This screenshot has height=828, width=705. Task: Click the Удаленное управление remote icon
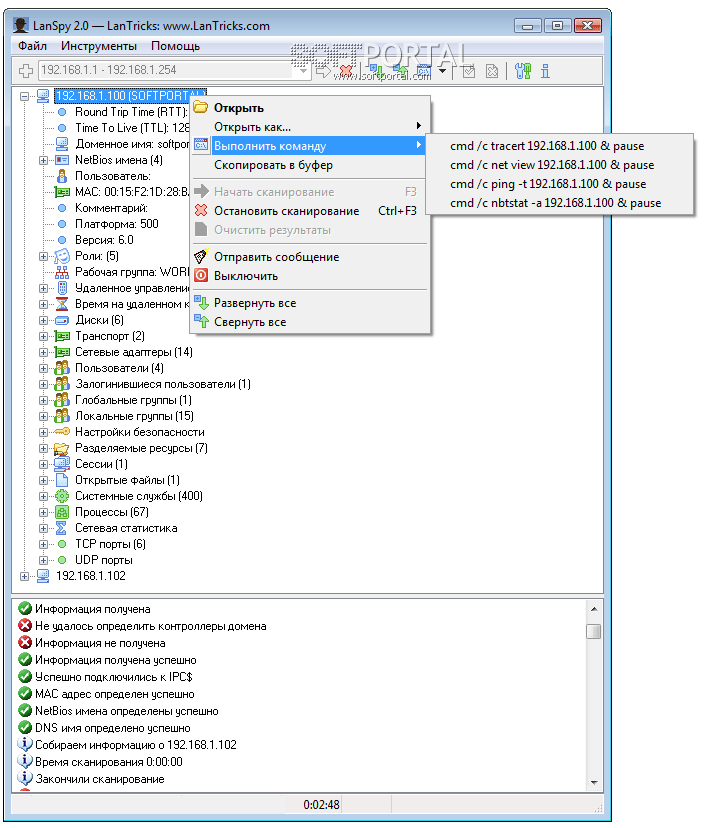click(62, 288)
